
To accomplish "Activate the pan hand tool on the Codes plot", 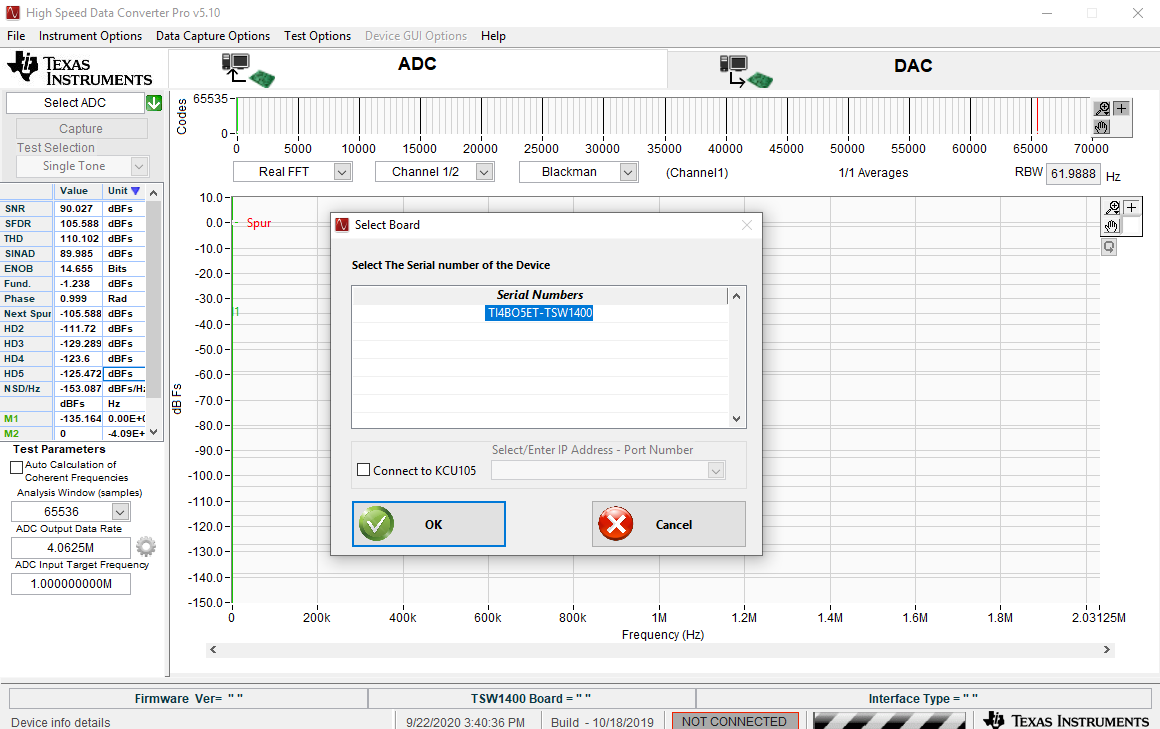I will (1102, 126).
